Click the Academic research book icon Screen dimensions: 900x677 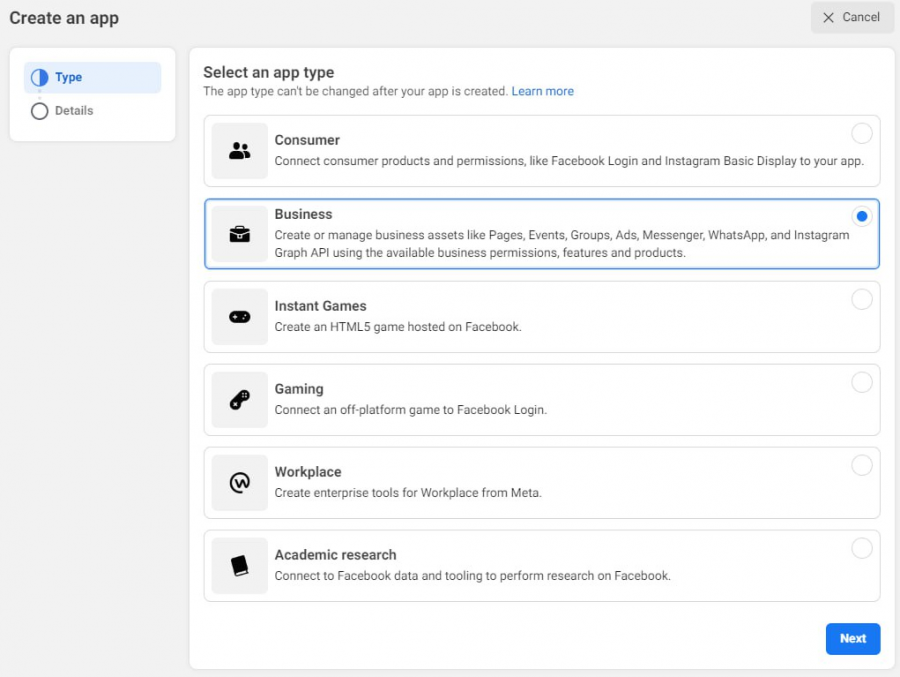point(239,566)
